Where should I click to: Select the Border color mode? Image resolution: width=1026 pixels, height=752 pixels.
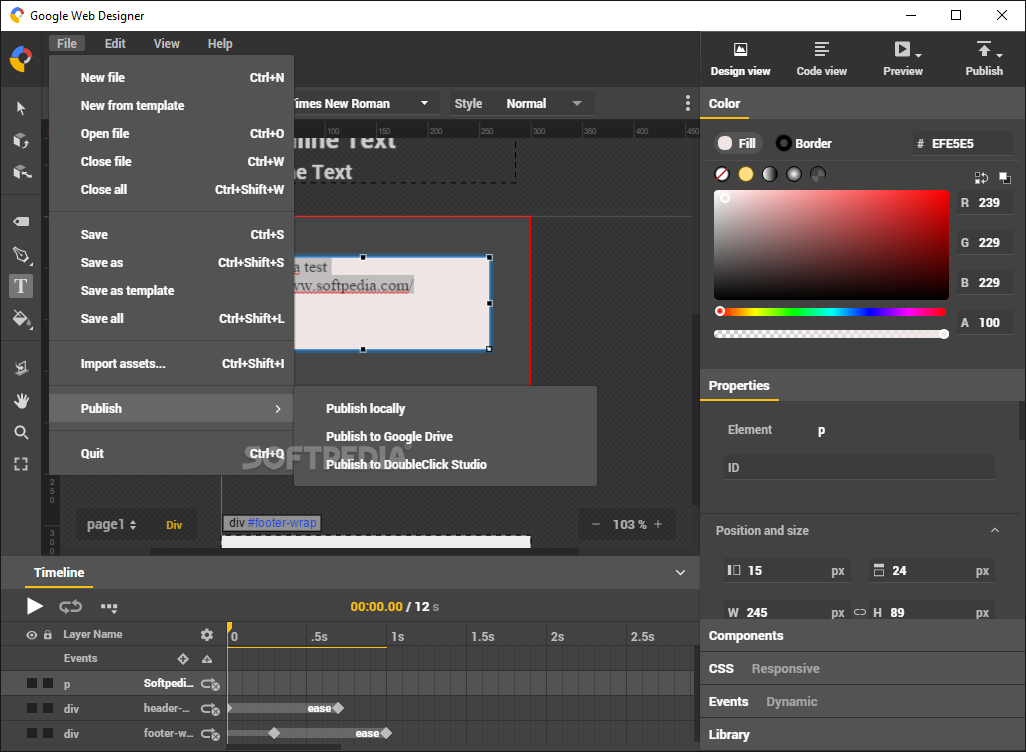(x=804, y=143)
